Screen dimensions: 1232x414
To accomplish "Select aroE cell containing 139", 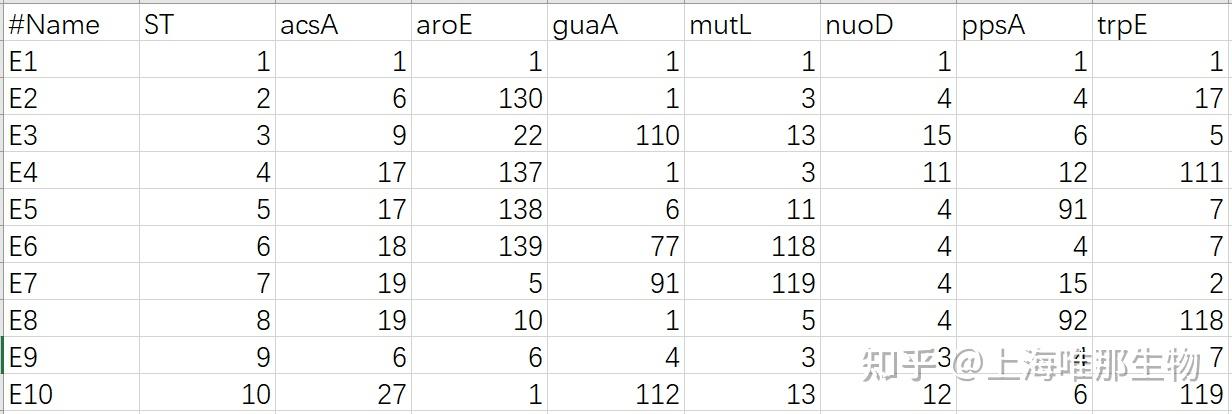I will pyautogui.click(x=479, y=246).
